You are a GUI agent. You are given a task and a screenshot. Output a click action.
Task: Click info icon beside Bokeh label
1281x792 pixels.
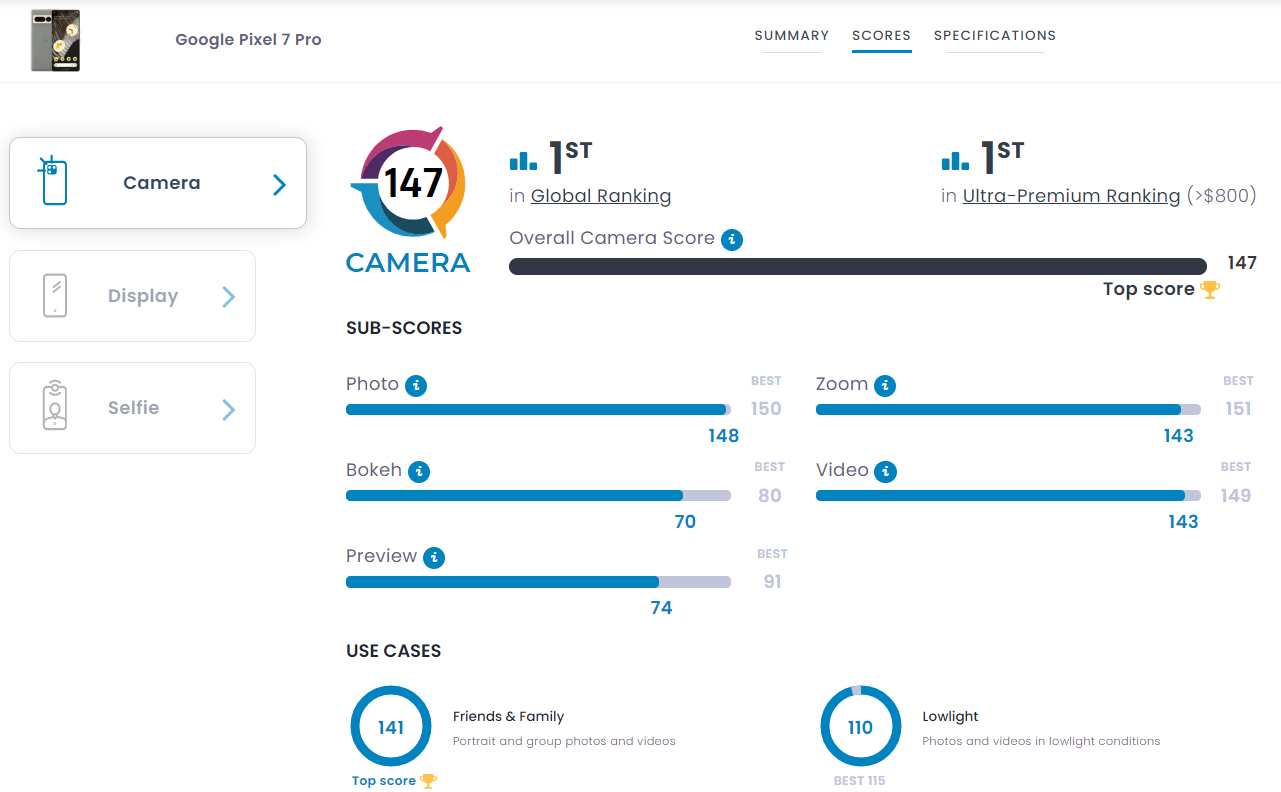coord(419,471)
